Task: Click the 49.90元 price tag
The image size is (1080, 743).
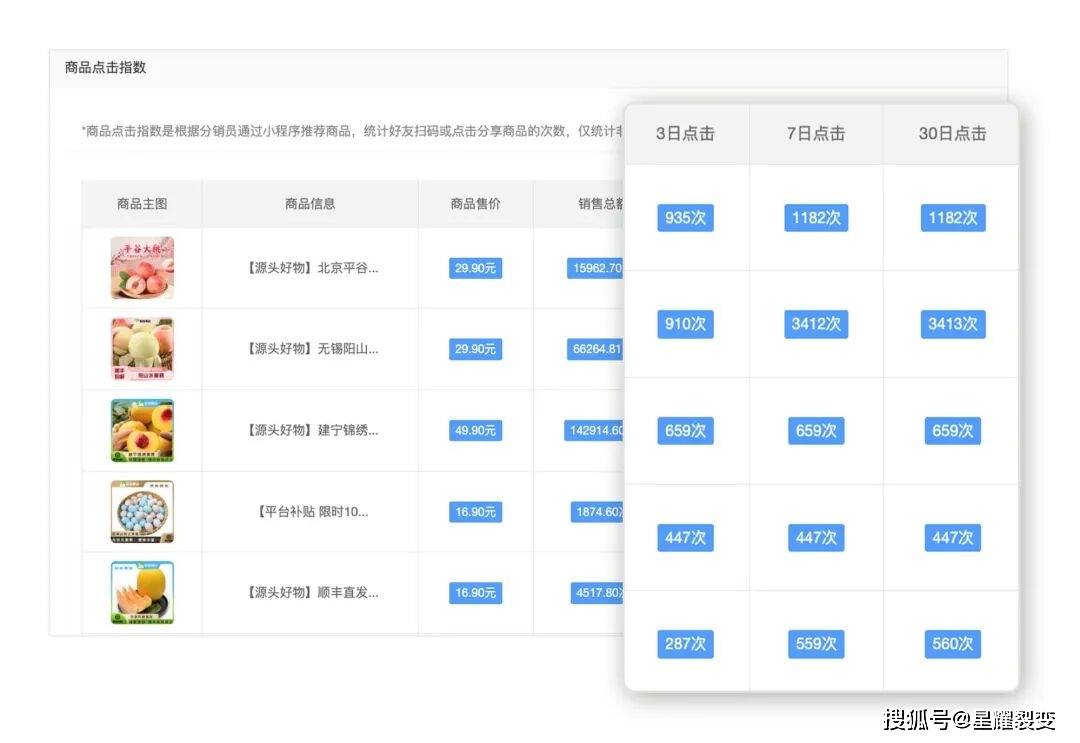Action: (475, 430)
